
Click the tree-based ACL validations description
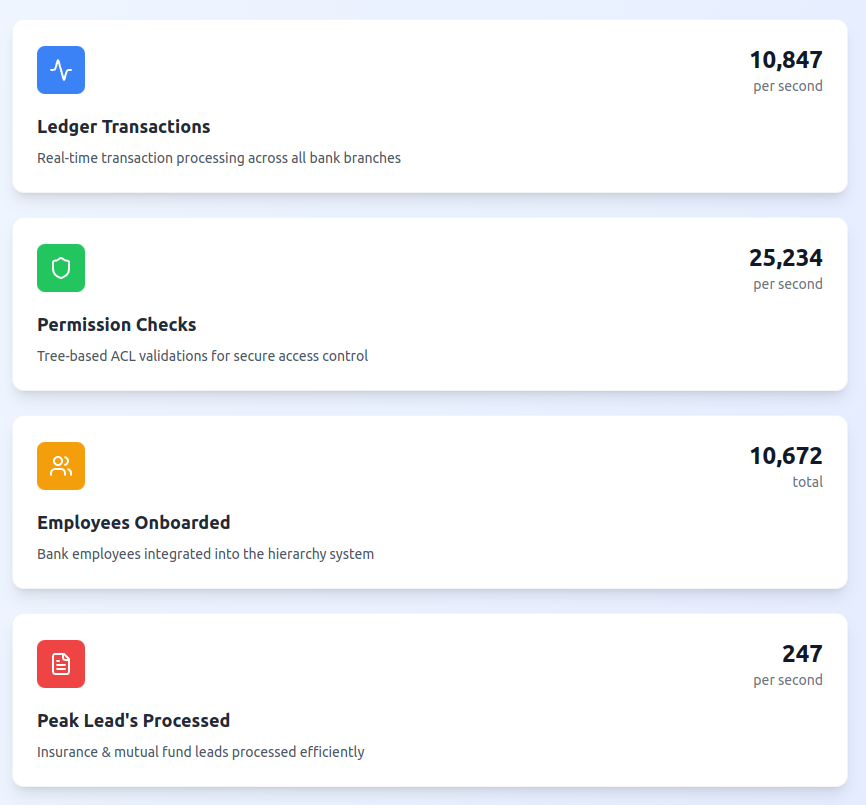203,356
